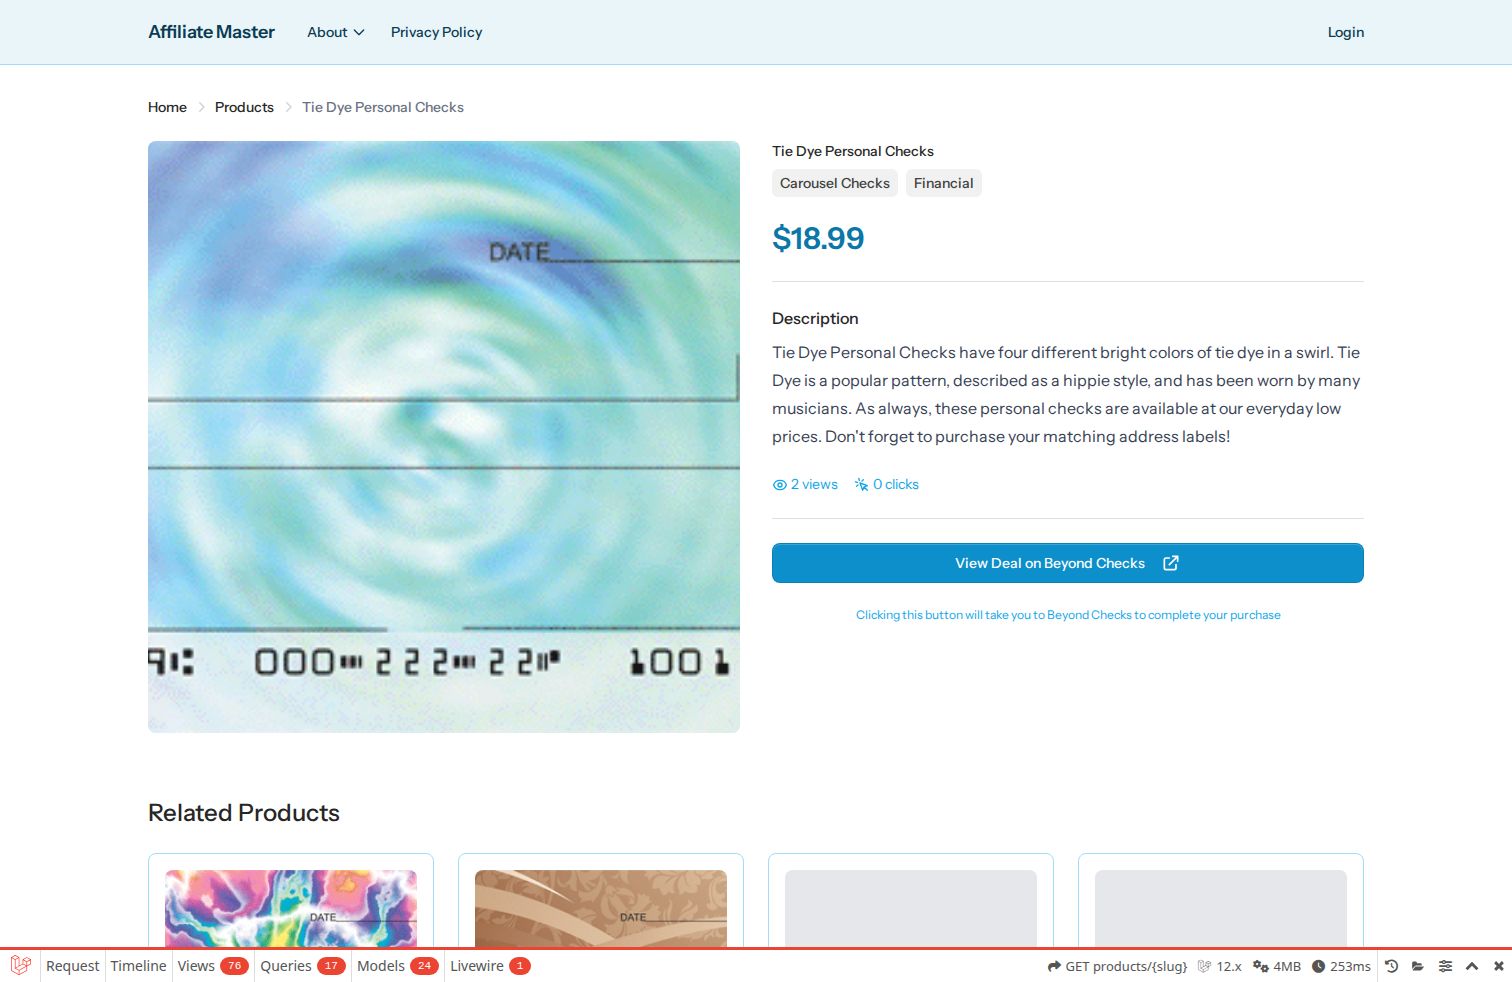The height and width of the screenshot is (982, 1512).
Task: Open the Livewire debugbar tab
Action: [490, 966]
